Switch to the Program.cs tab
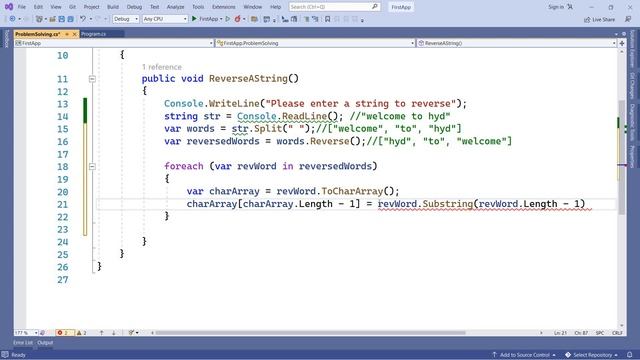The image size is (640, 360). pyautogui.click(x=93, y=34)
